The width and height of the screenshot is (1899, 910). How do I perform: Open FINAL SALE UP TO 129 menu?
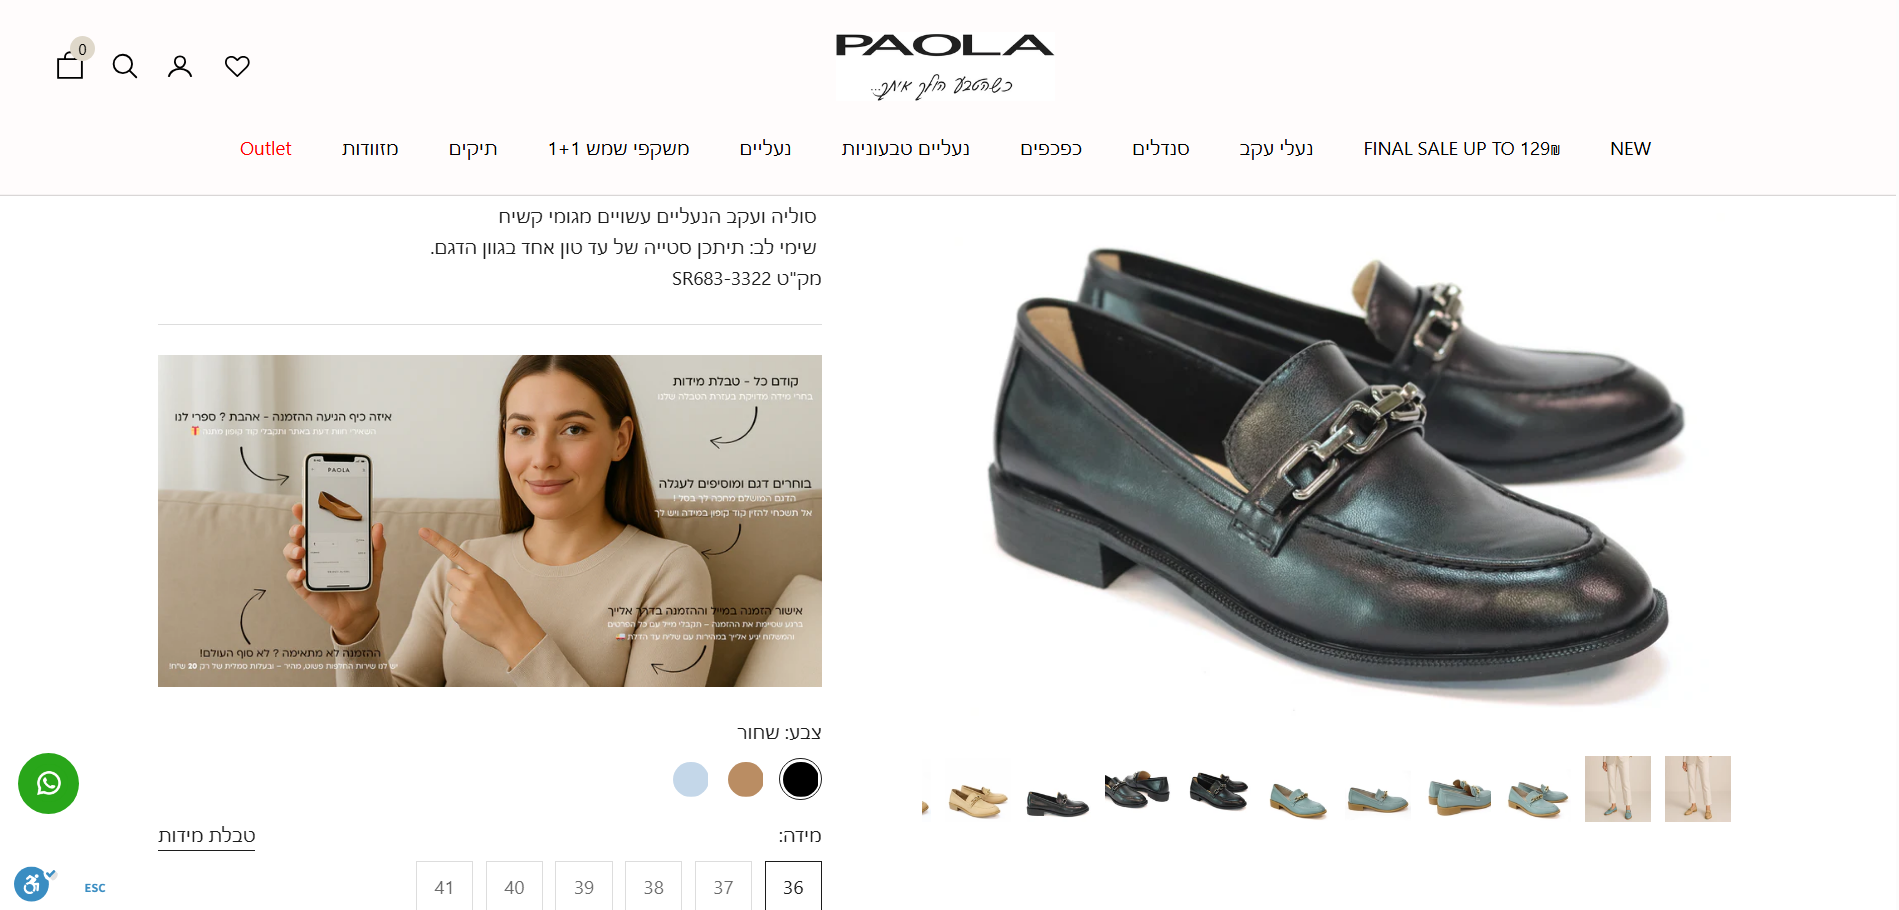pos(1461,148)
